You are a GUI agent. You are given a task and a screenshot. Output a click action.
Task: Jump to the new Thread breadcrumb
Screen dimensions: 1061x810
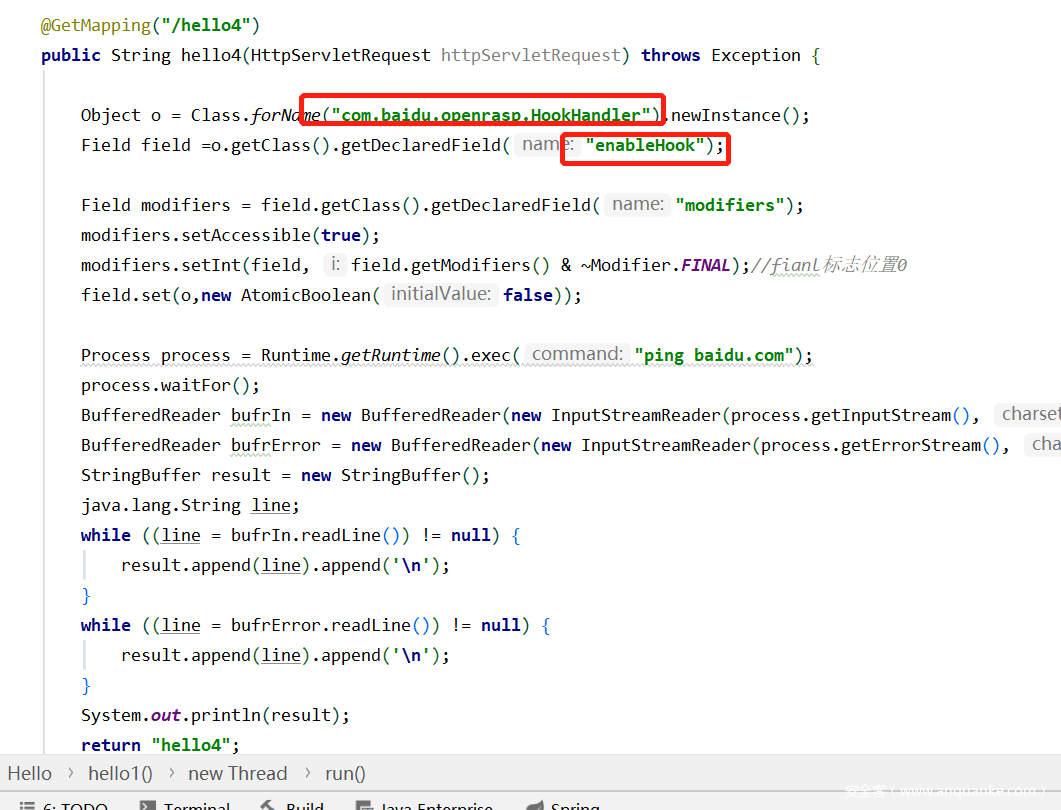[x=237, y=773]
